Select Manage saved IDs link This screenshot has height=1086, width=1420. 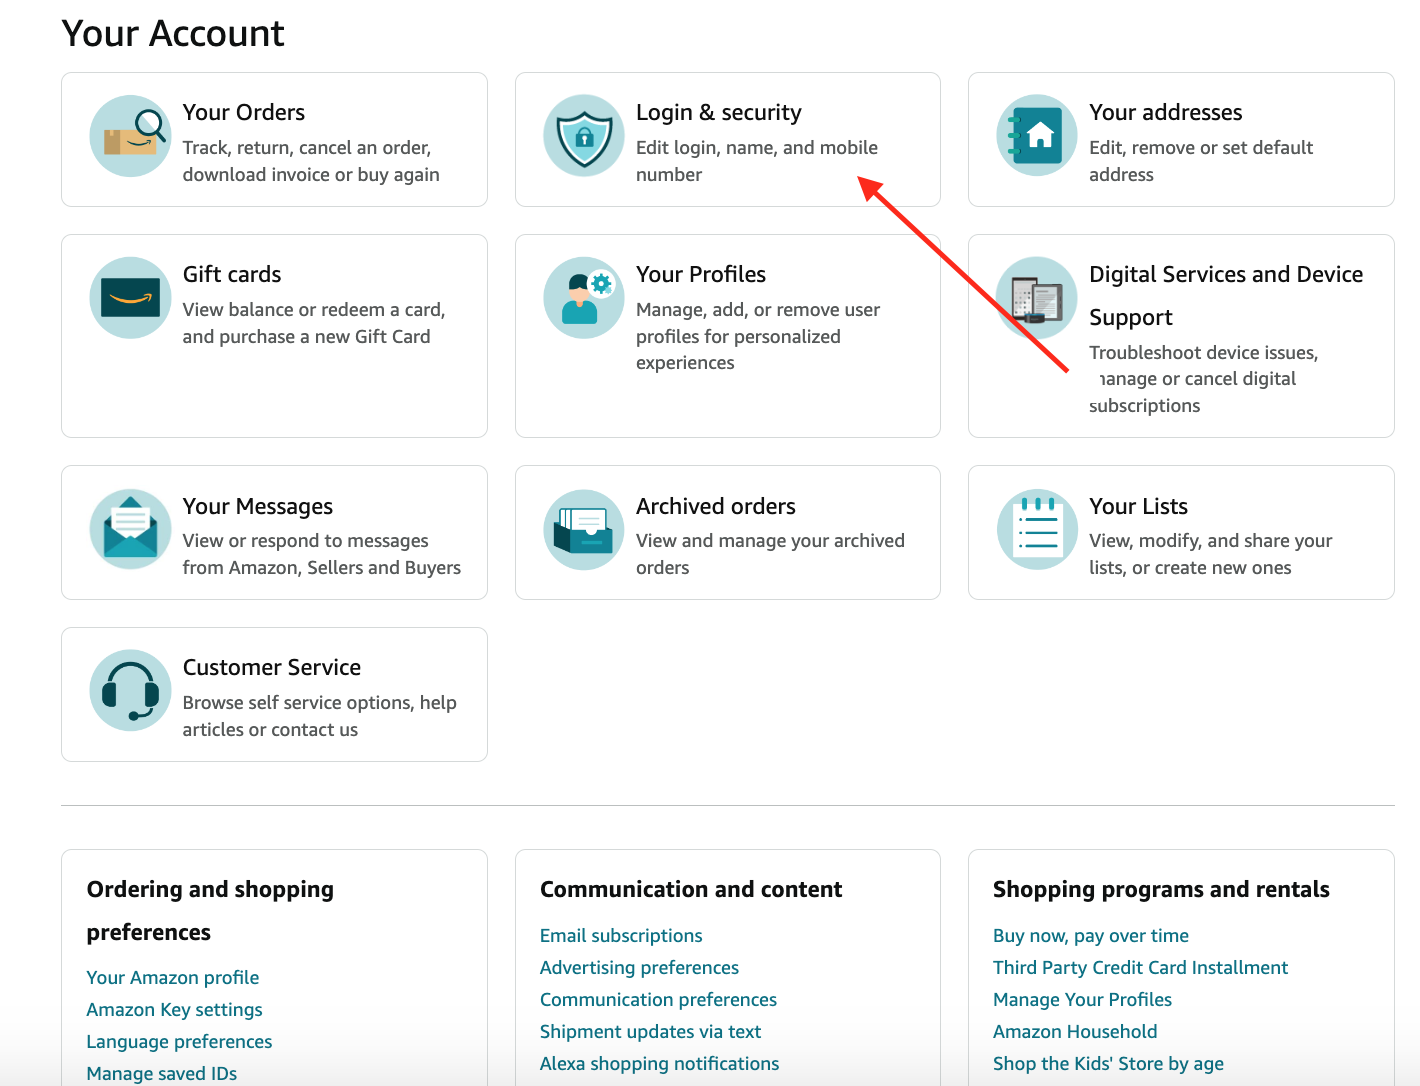click(162, 1074)
